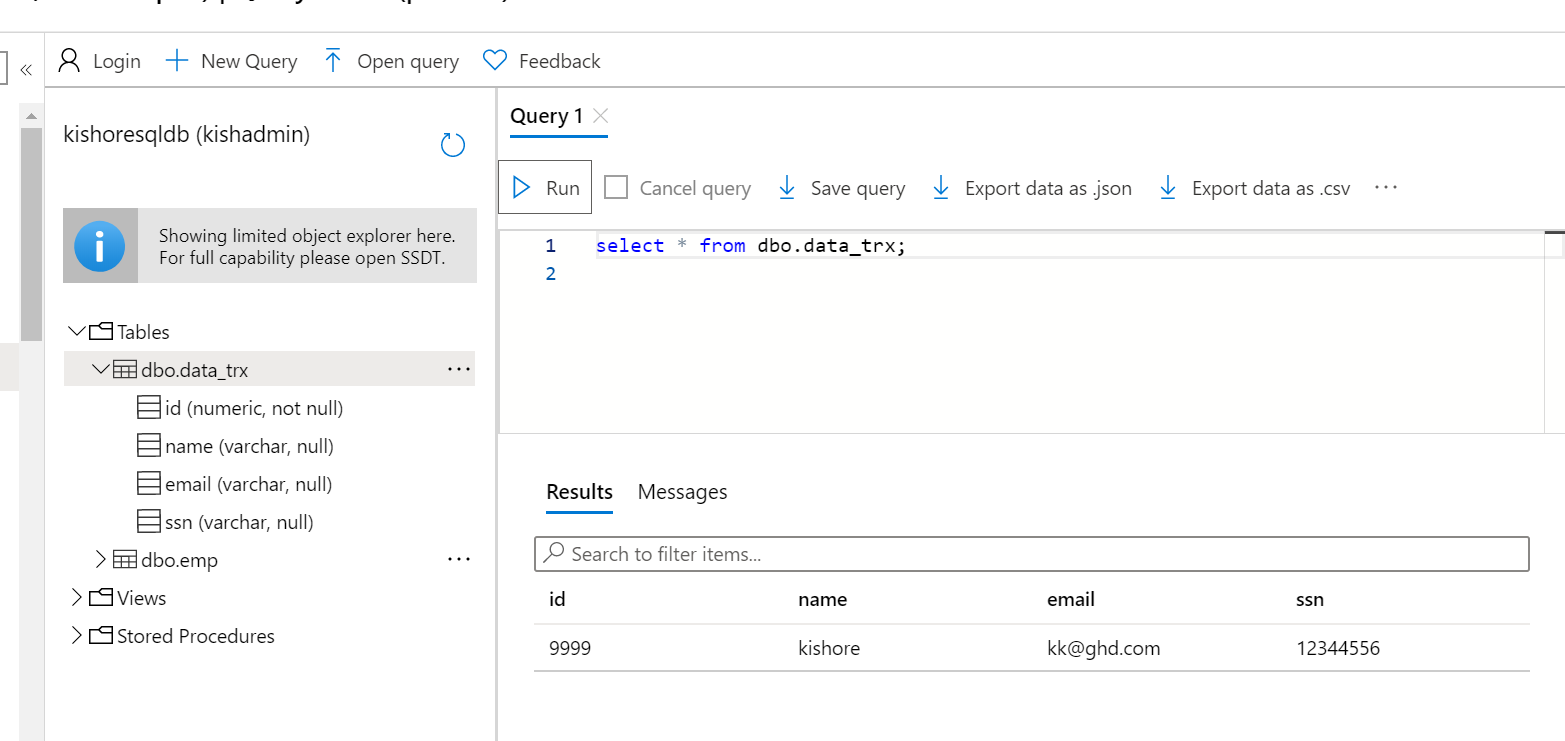Screen dimensions: 1565x741
Task: Click the Export data as .csv icon
Action: pos(1168,188)
